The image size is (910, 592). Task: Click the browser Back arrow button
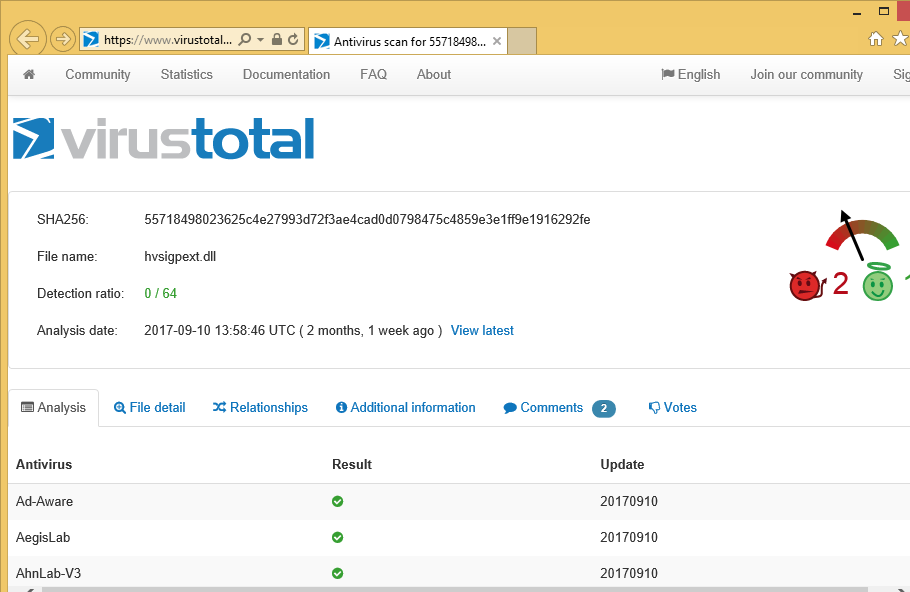pyautogui.click(x=28, y=39)
